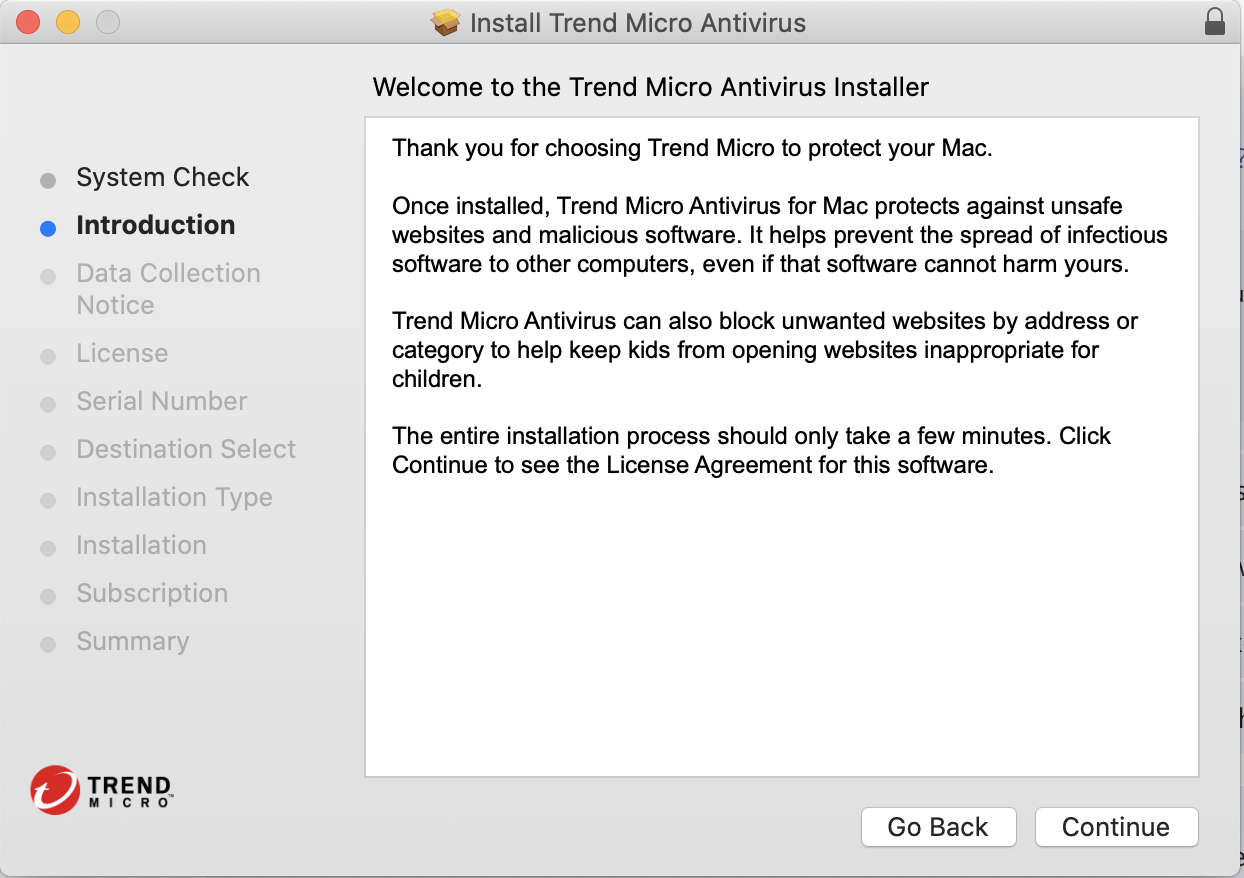Select the Destination Select step
Viewport: 1244px width, 878px height.
tap(186, 449)
